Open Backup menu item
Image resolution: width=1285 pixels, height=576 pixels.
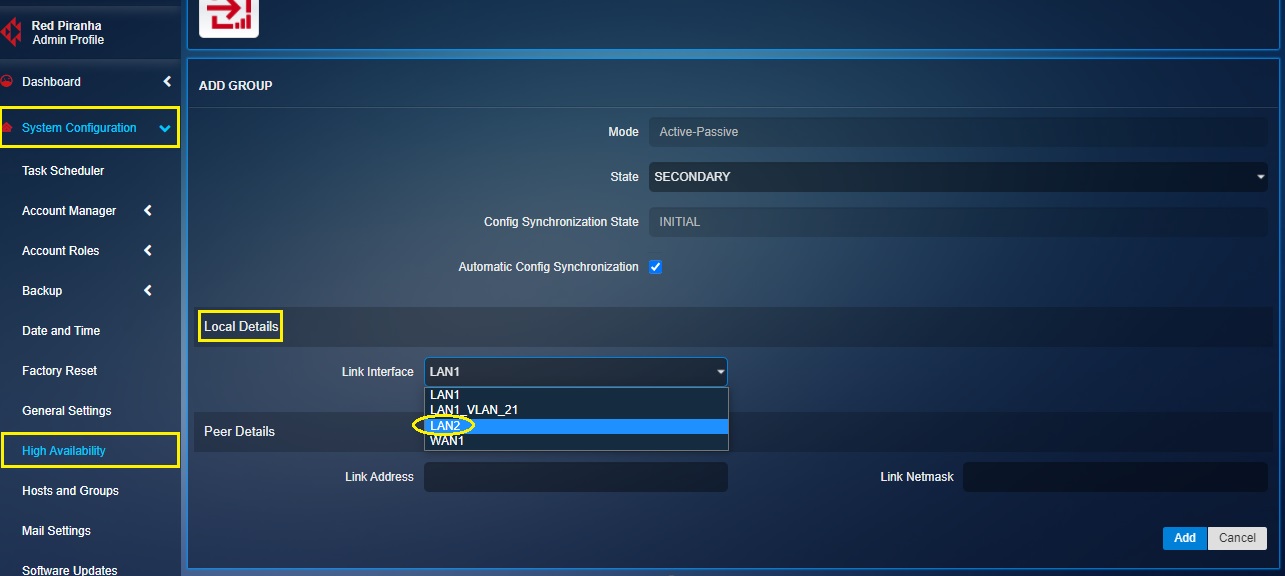coord(42,291)
